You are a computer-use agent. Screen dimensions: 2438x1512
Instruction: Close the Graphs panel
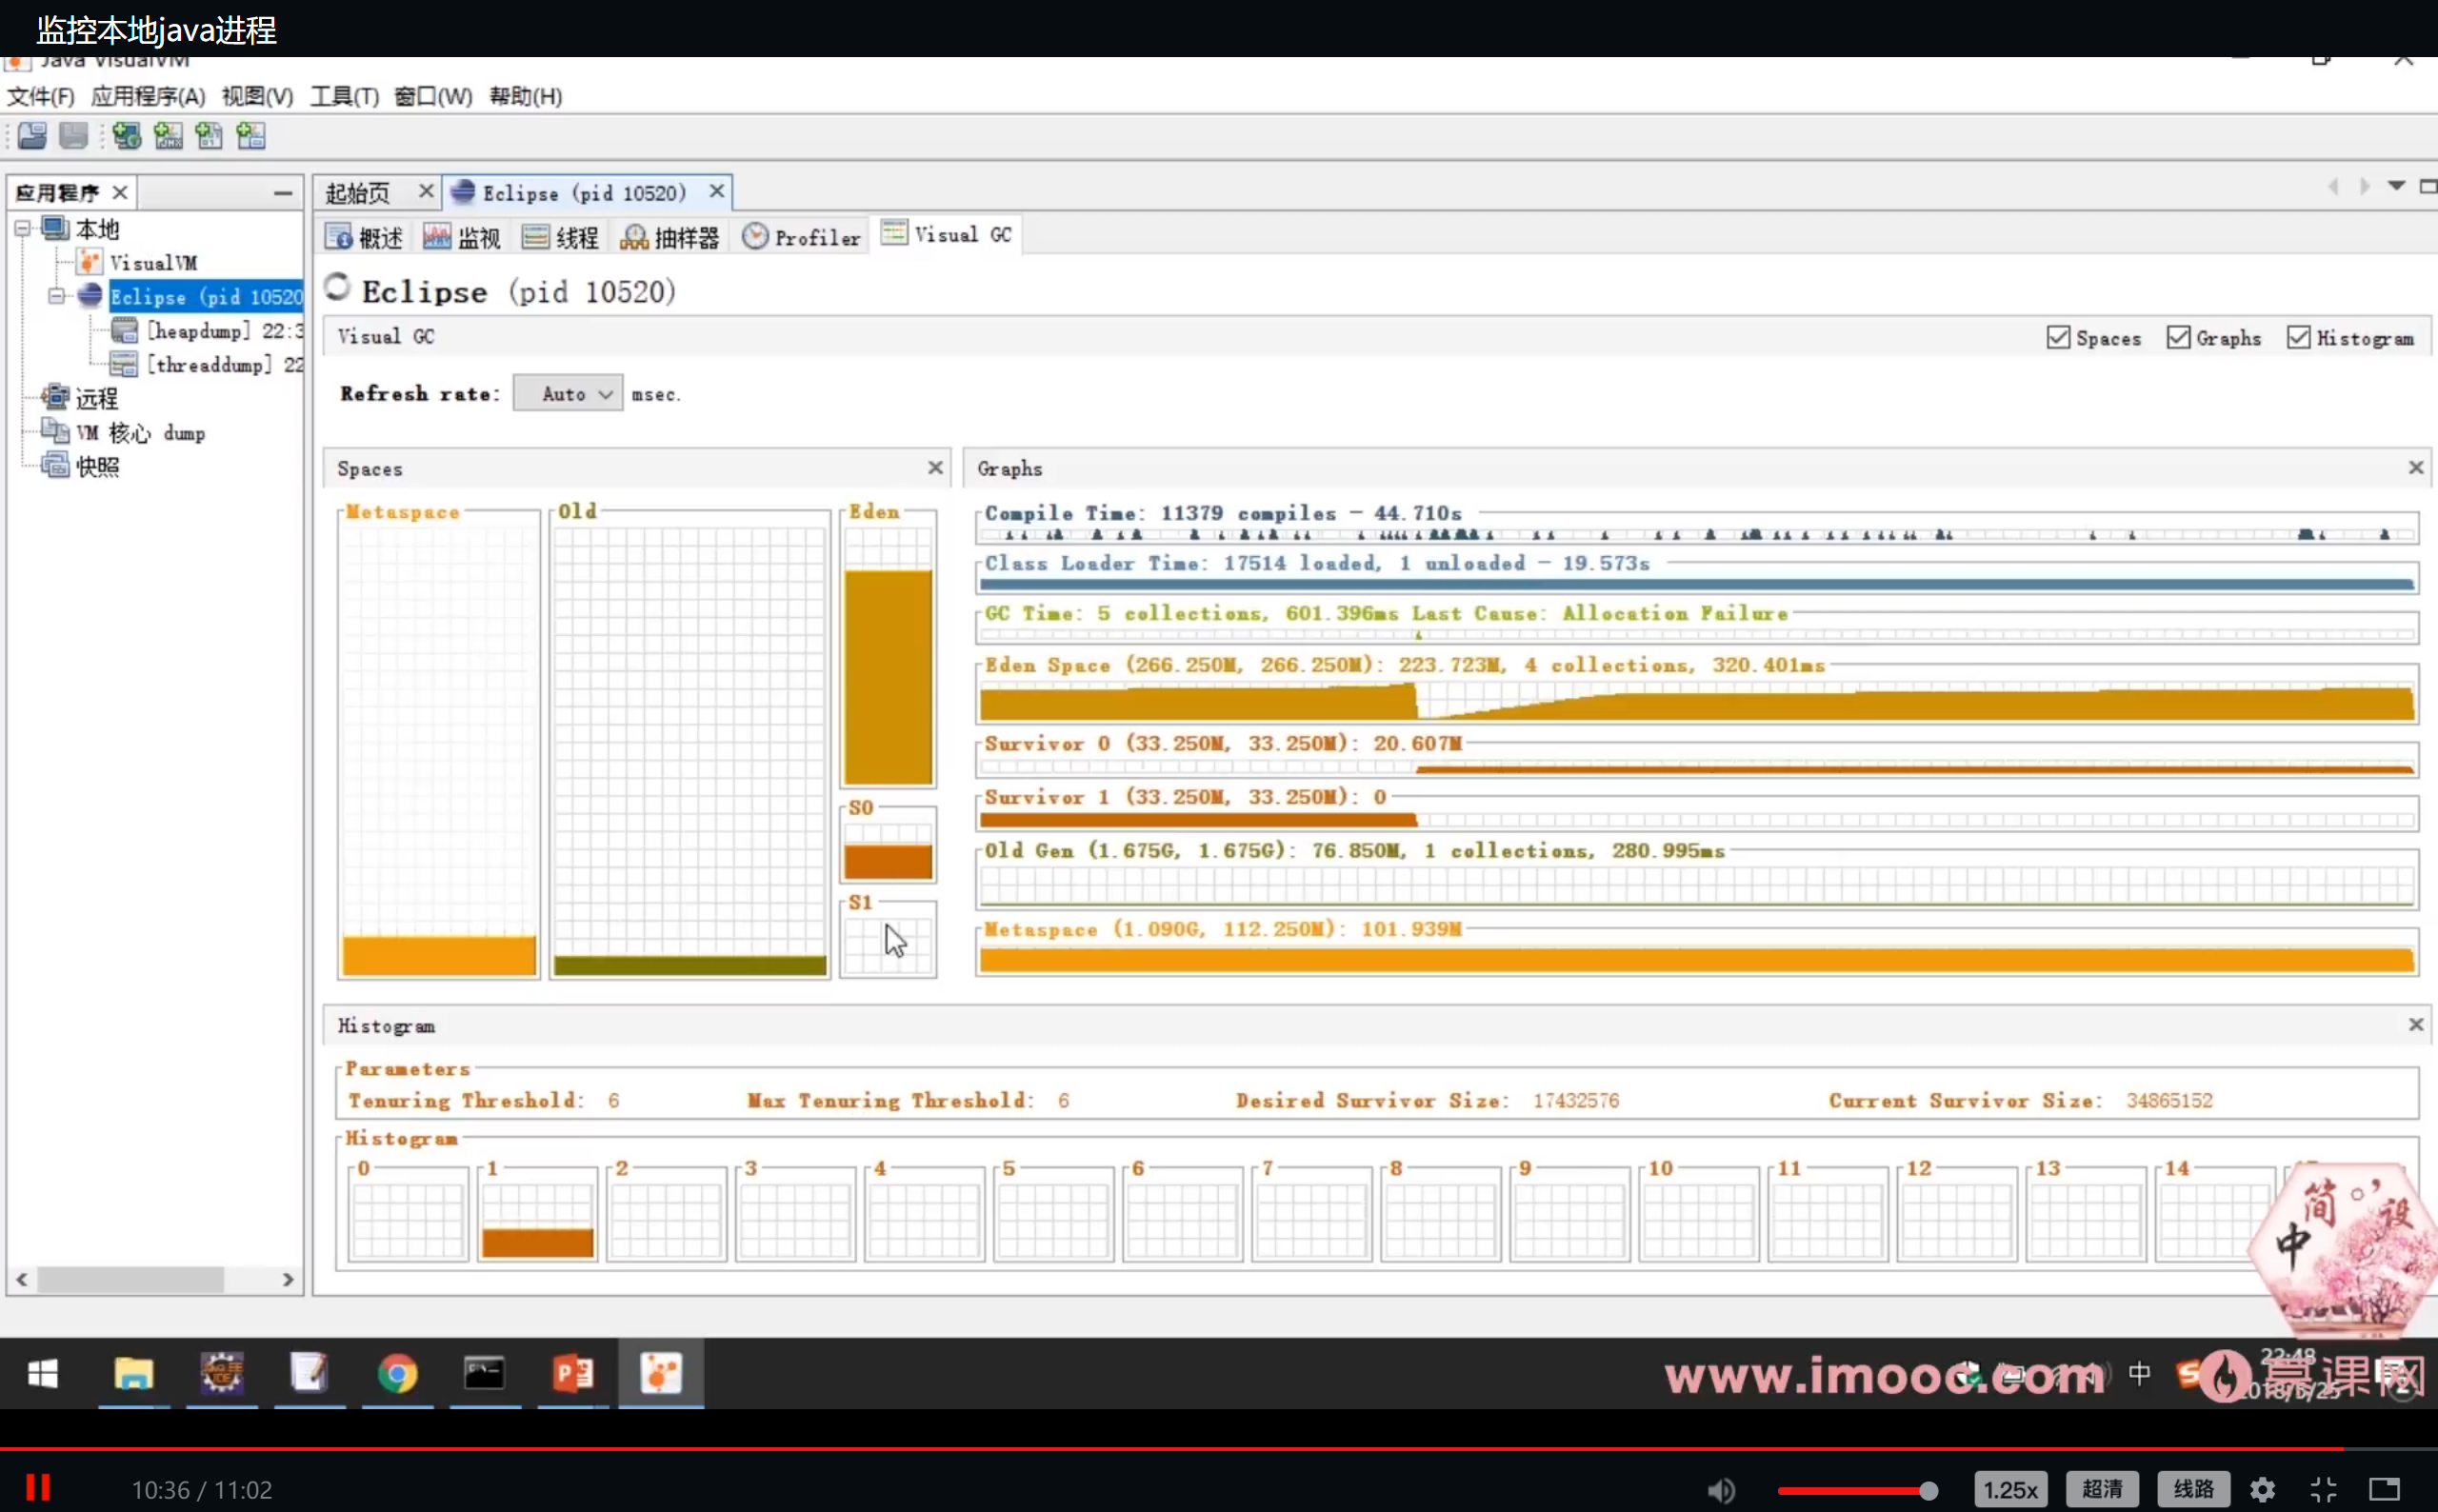coord(2415,468)
